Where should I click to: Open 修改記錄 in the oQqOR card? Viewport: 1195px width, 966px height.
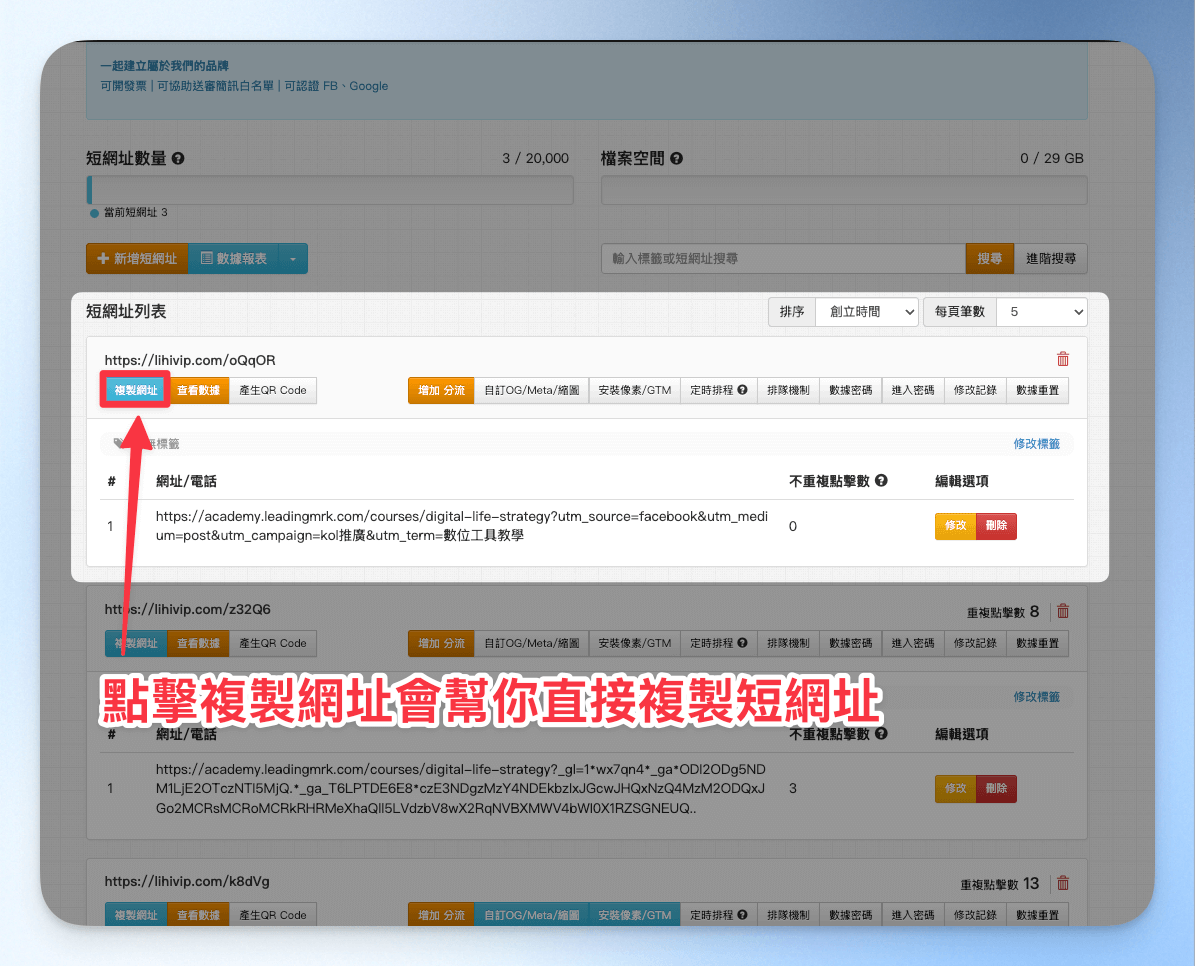pos(976,390)
